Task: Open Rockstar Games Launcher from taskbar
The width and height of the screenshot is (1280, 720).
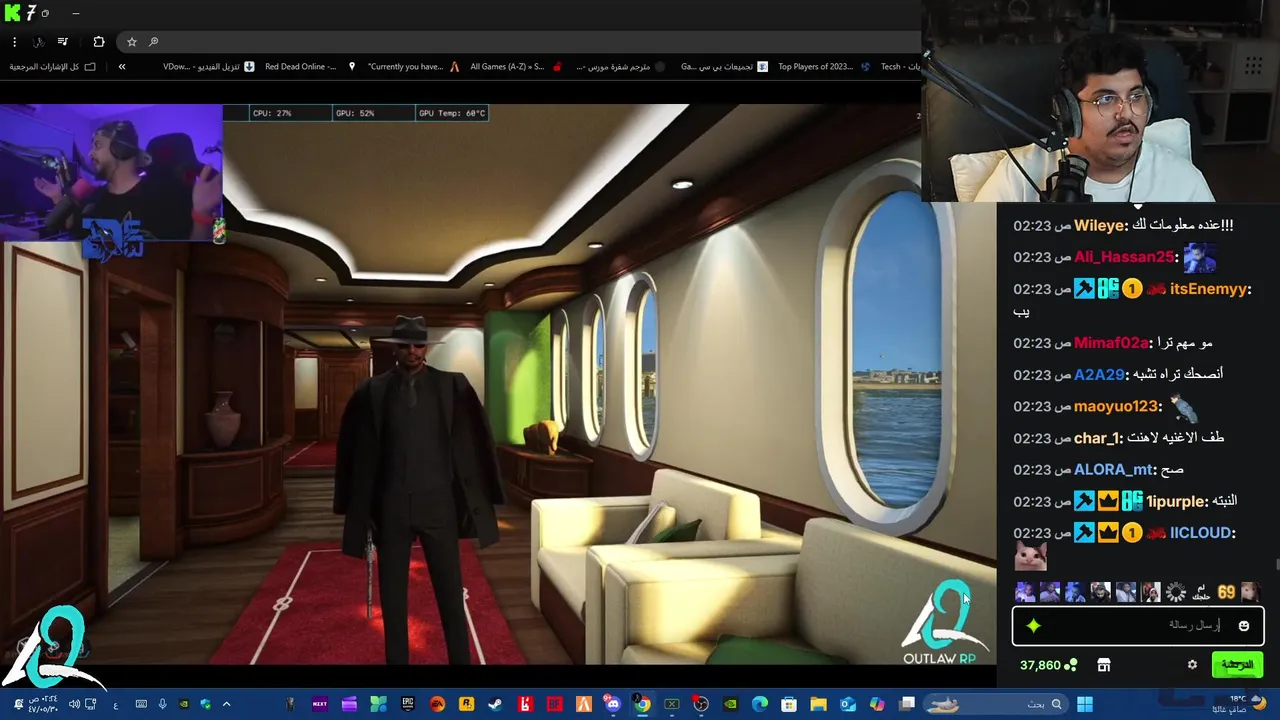Action: point(466,704)
